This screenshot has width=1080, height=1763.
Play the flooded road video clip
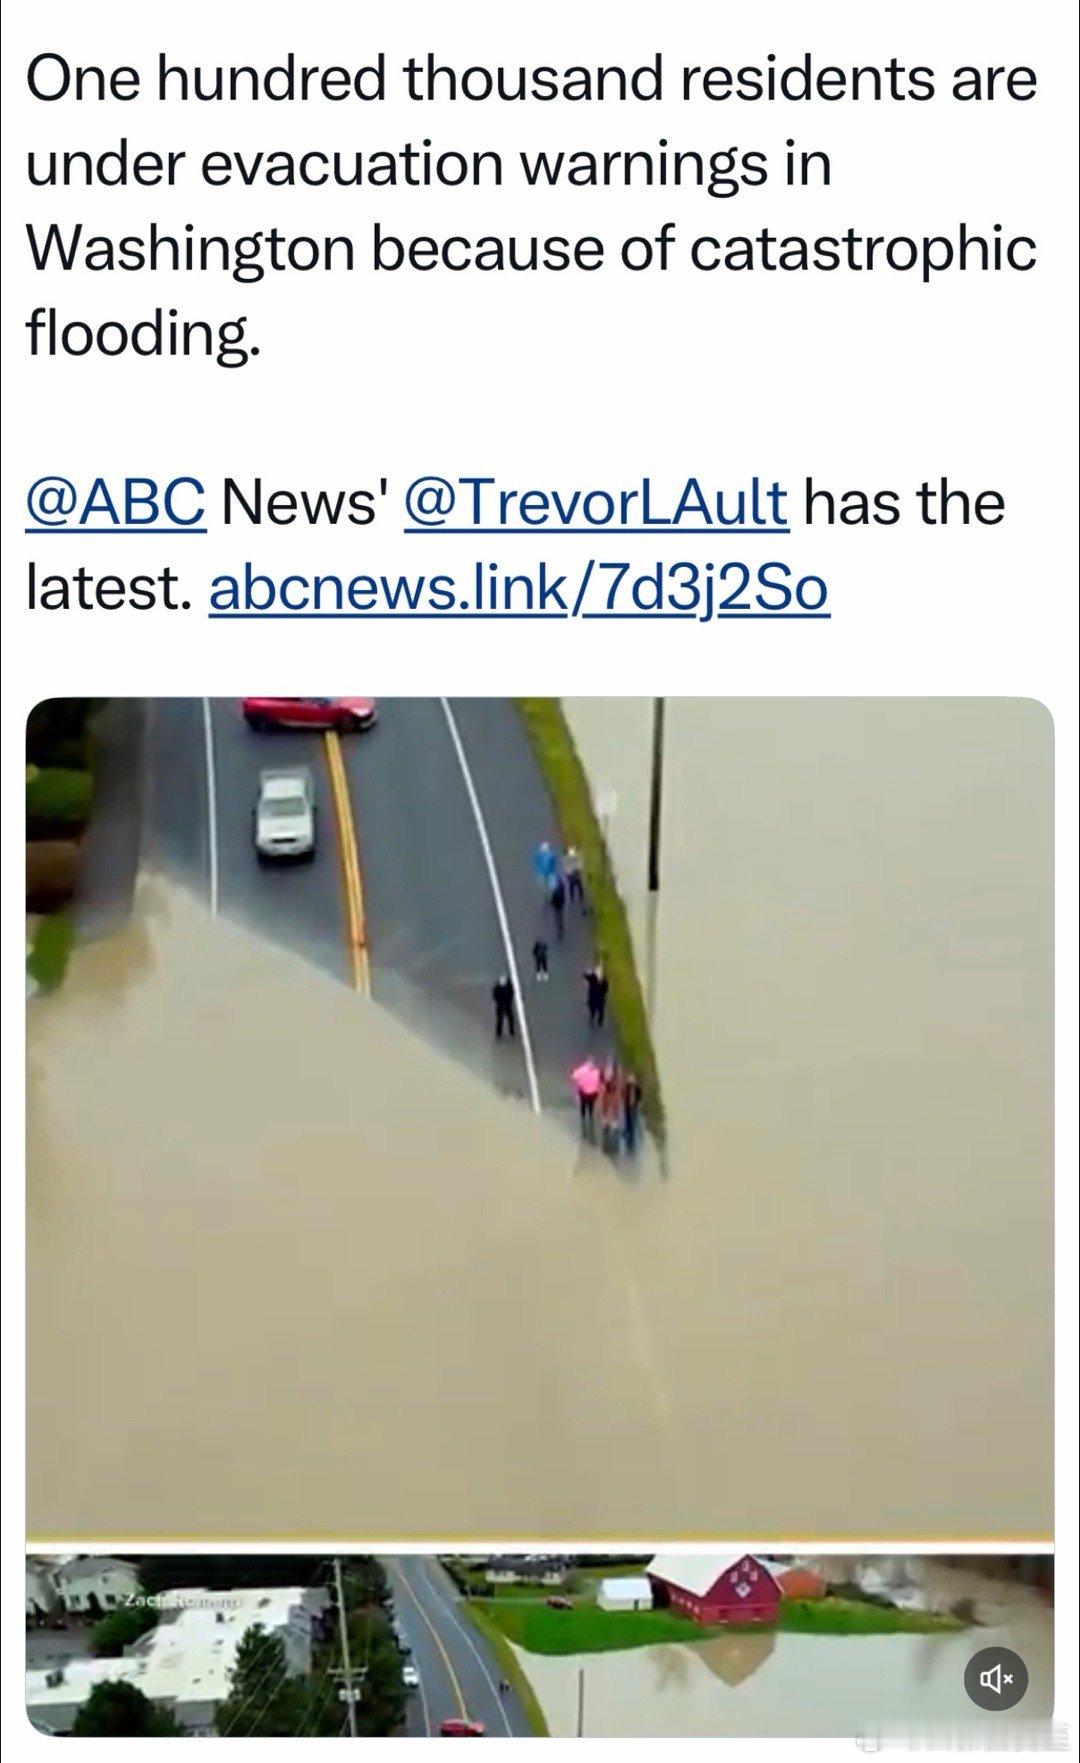[540, 1115]
